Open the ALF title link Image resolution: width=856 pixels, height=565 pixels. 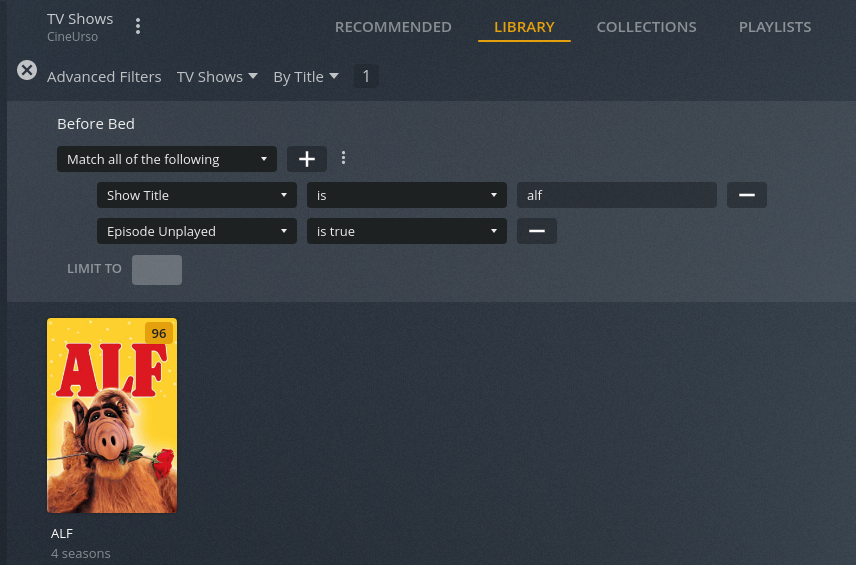pos(62,533)
